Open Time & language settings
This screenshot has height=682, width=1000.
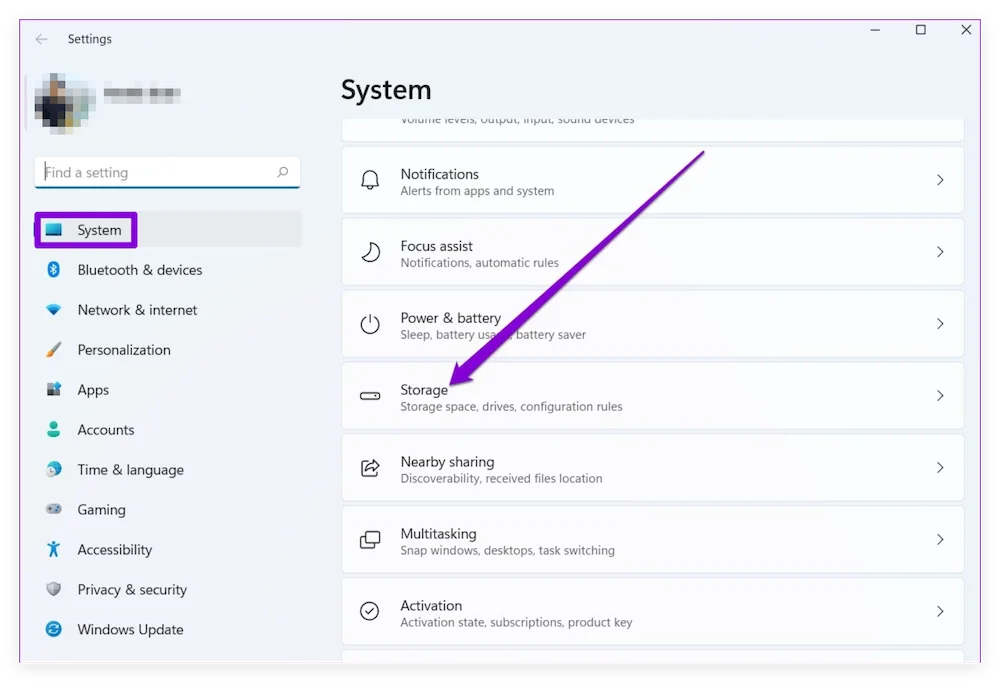[x=168, y=470]
